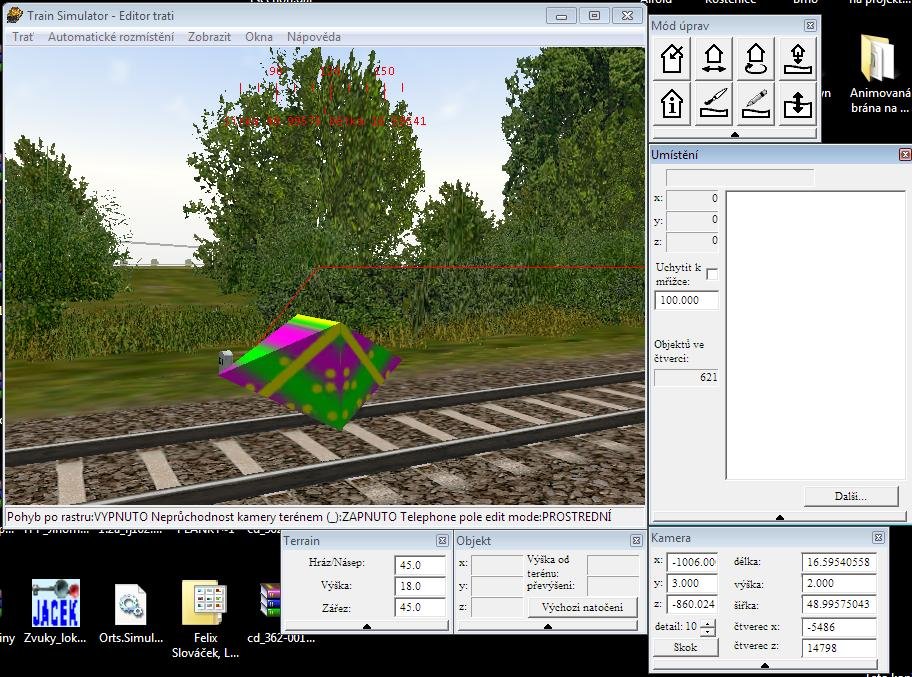Close the Terrain panel
Screen dimensions: 912x677
click(x=442, y=541)
